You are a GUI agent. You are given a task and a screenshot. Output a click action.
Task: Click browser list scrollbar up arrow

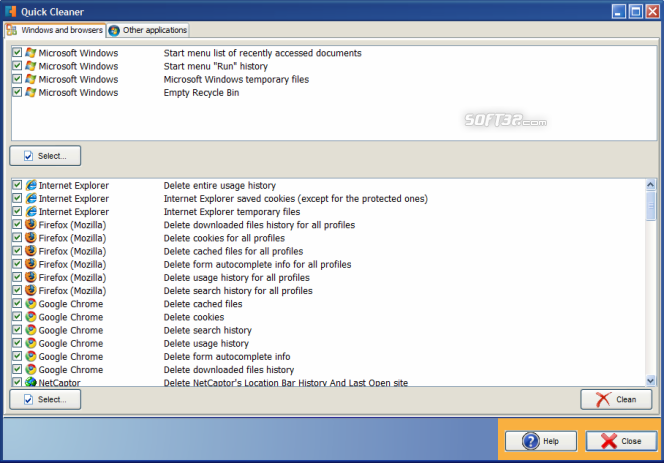pyautogui.click(x=650, y=184)
